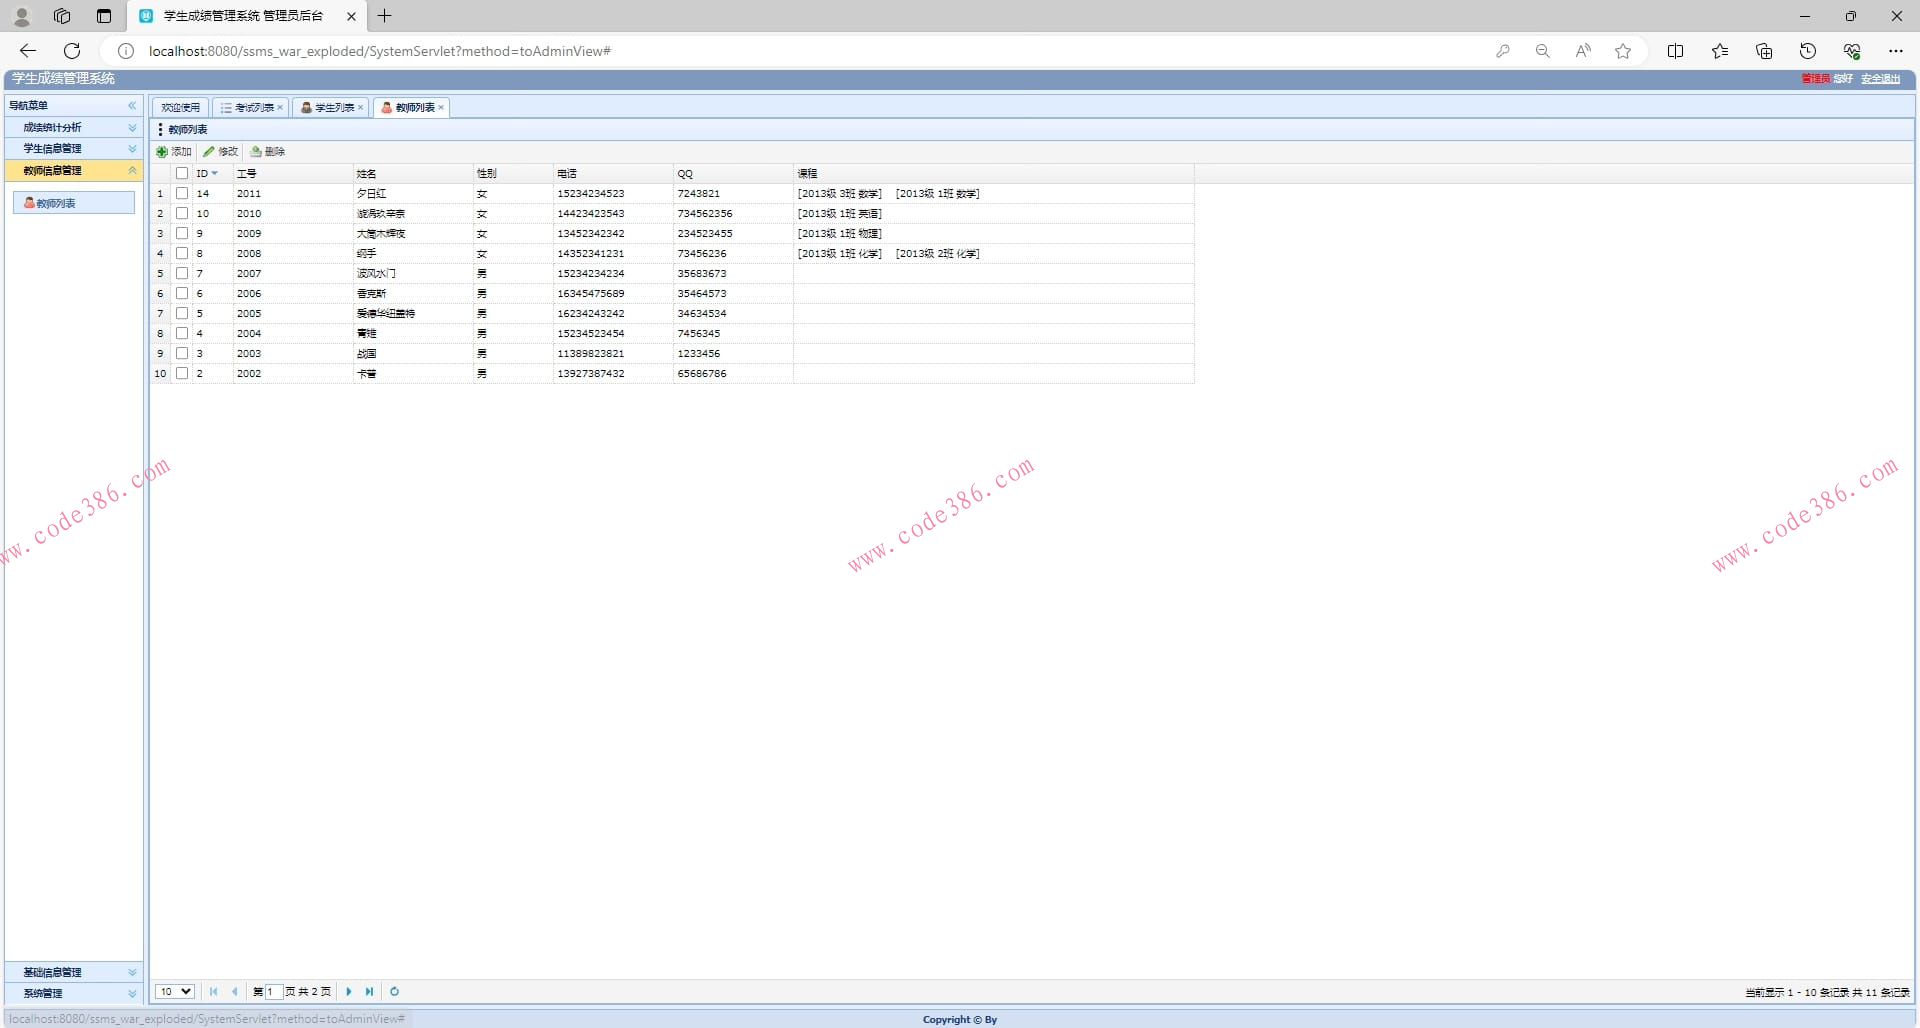Open the page size dropdown showing 10
The image size is (1920, 1028).
[x=175, y=992]
